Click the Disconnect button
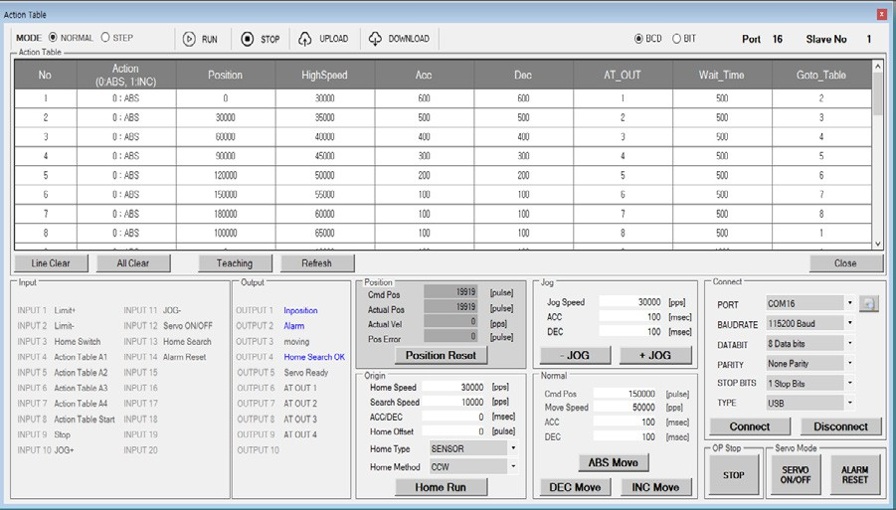Image resolution: width=896 pixels, height=510 pixels. point(841,427)
